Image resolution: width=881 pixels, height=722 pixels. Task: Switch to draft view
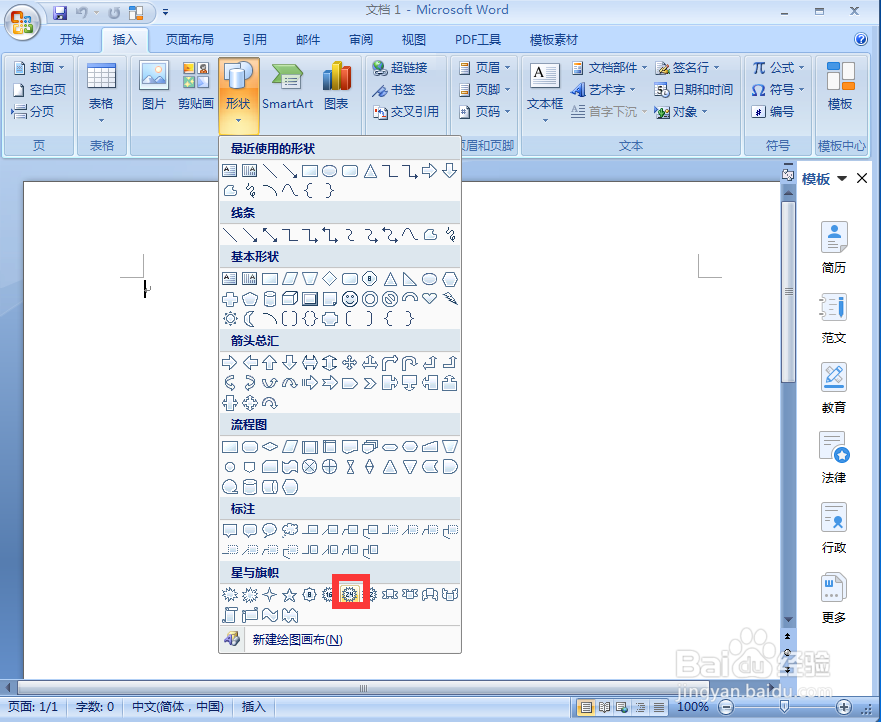(x=659, y=707)
